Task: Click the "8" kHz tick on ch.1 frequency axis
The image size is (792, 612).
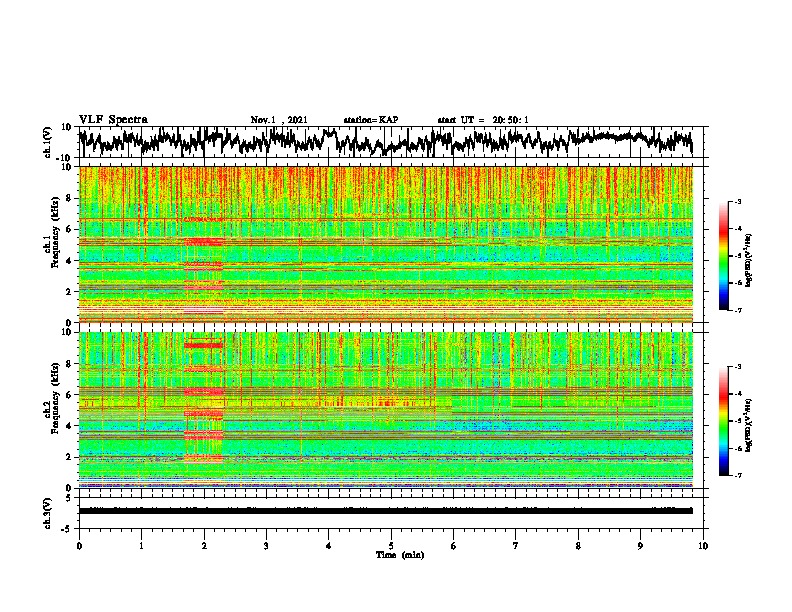Action: 69,198
